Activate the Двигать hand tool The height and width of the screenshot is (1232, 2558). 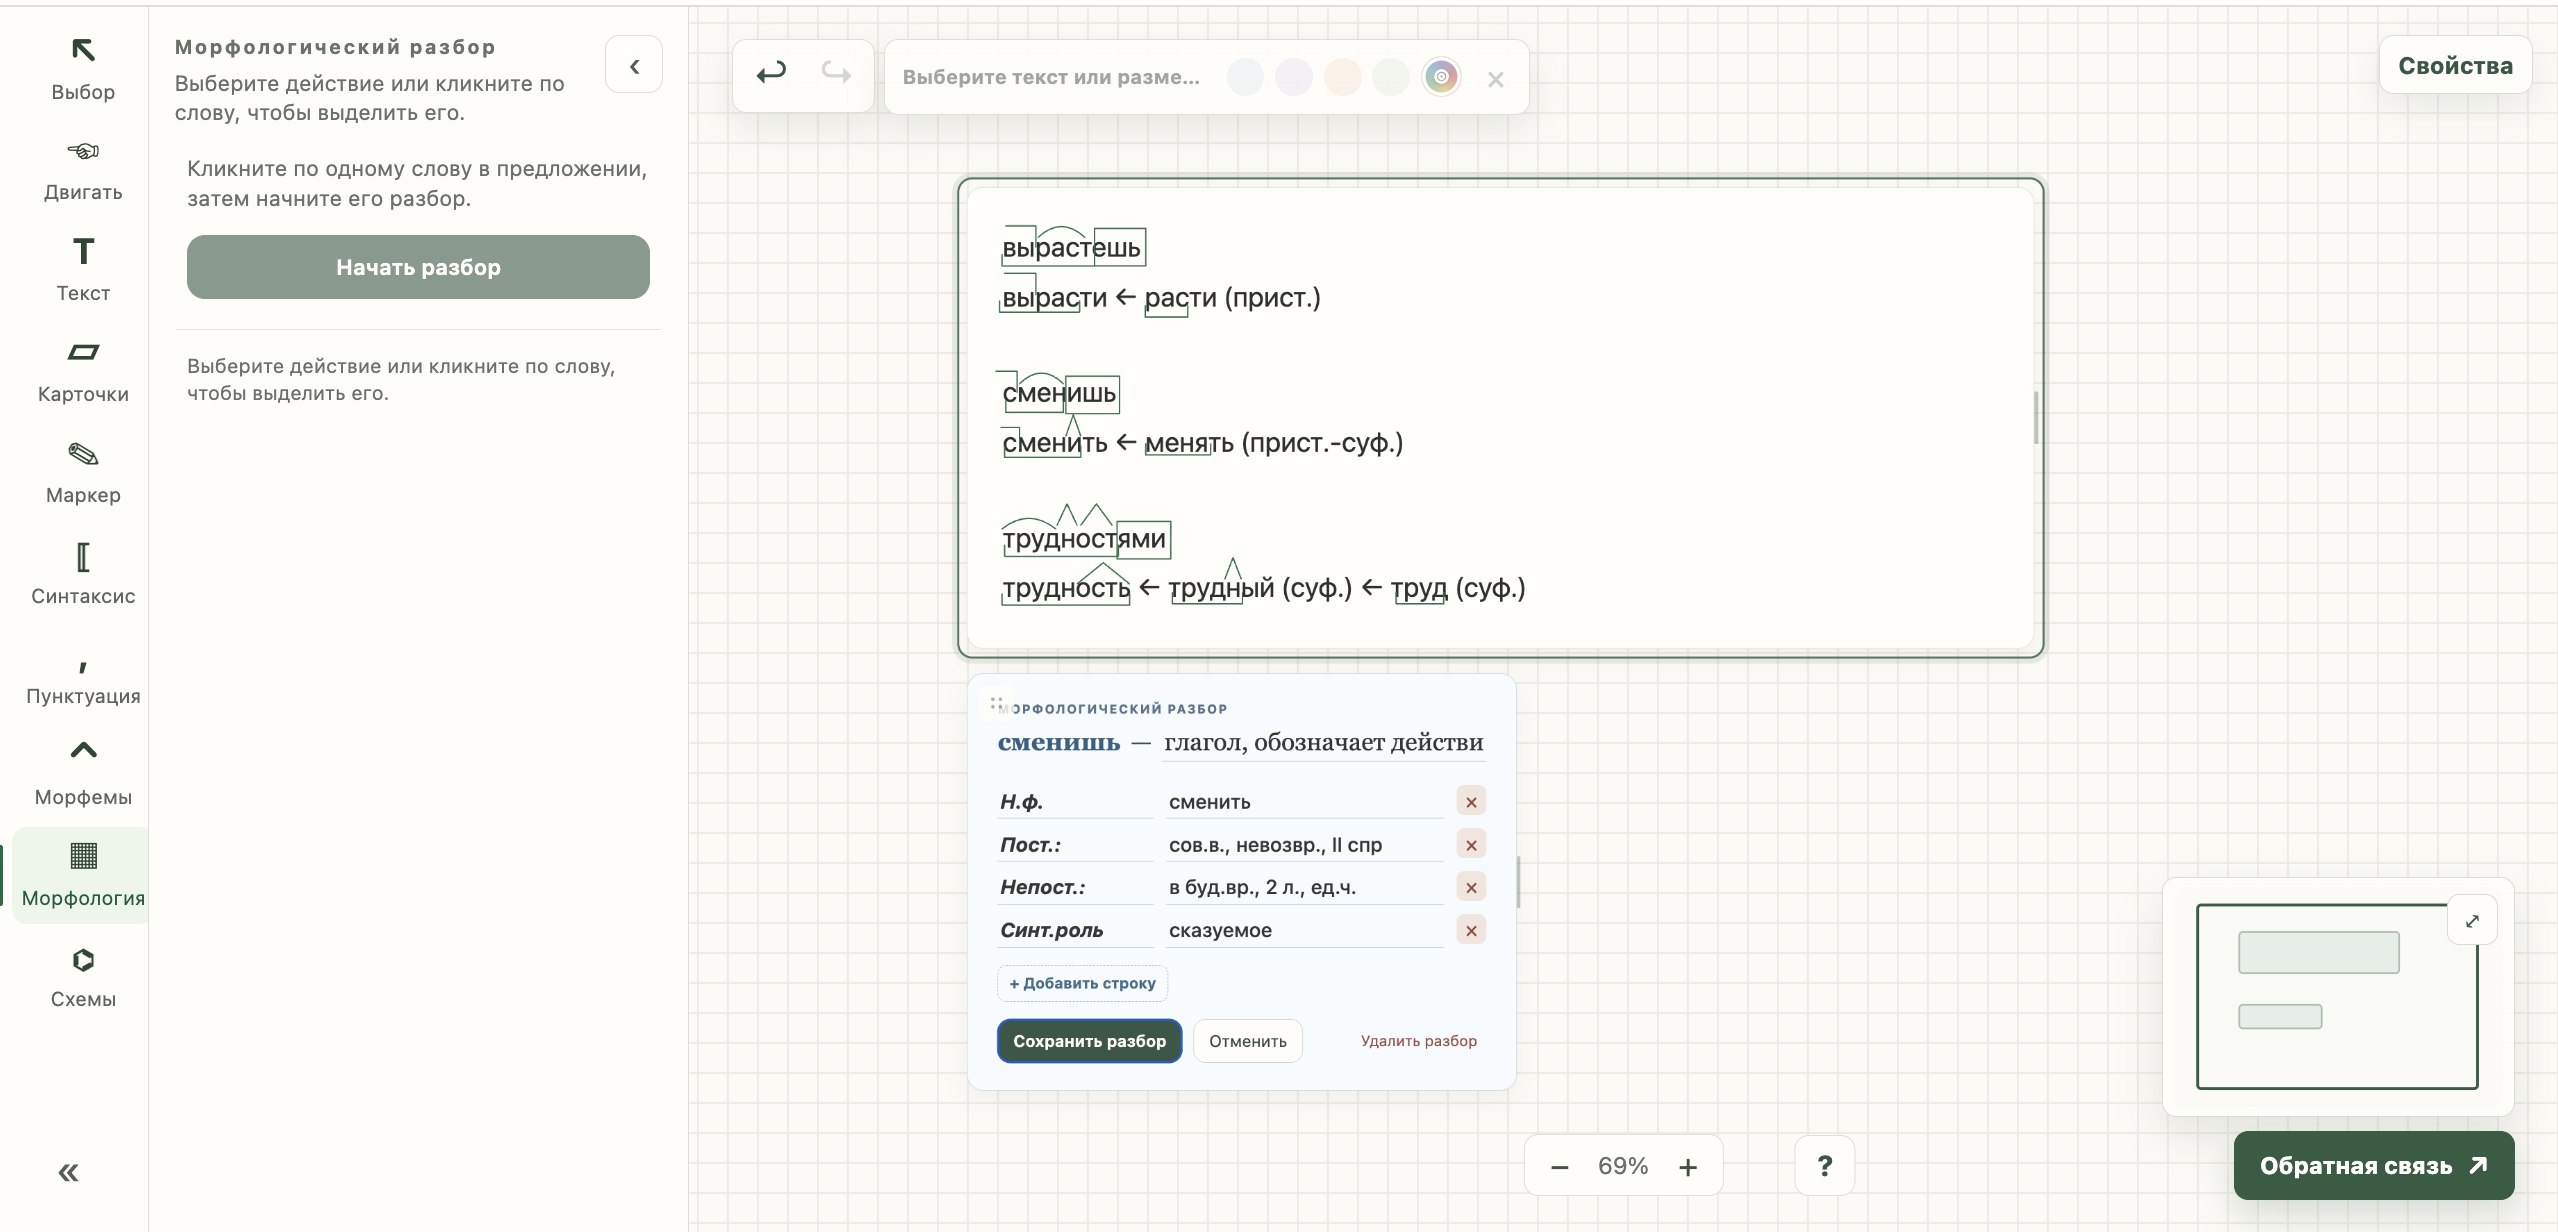[83, 170]
